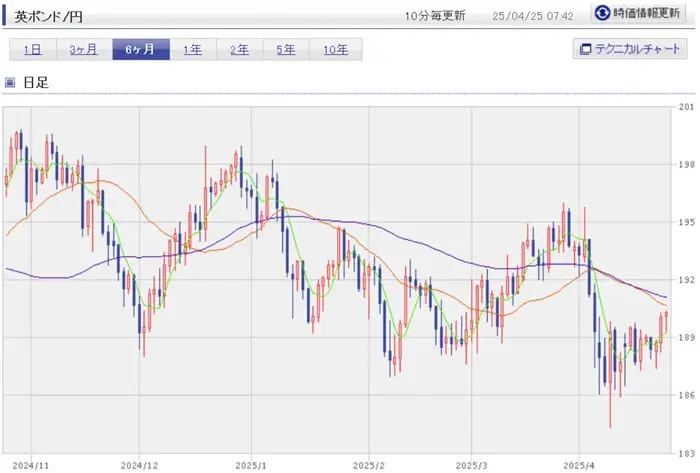Viewport: 700px width, 473px height.
Task: Click the 2024/11 date axis label
Action: tap(30, 464)
